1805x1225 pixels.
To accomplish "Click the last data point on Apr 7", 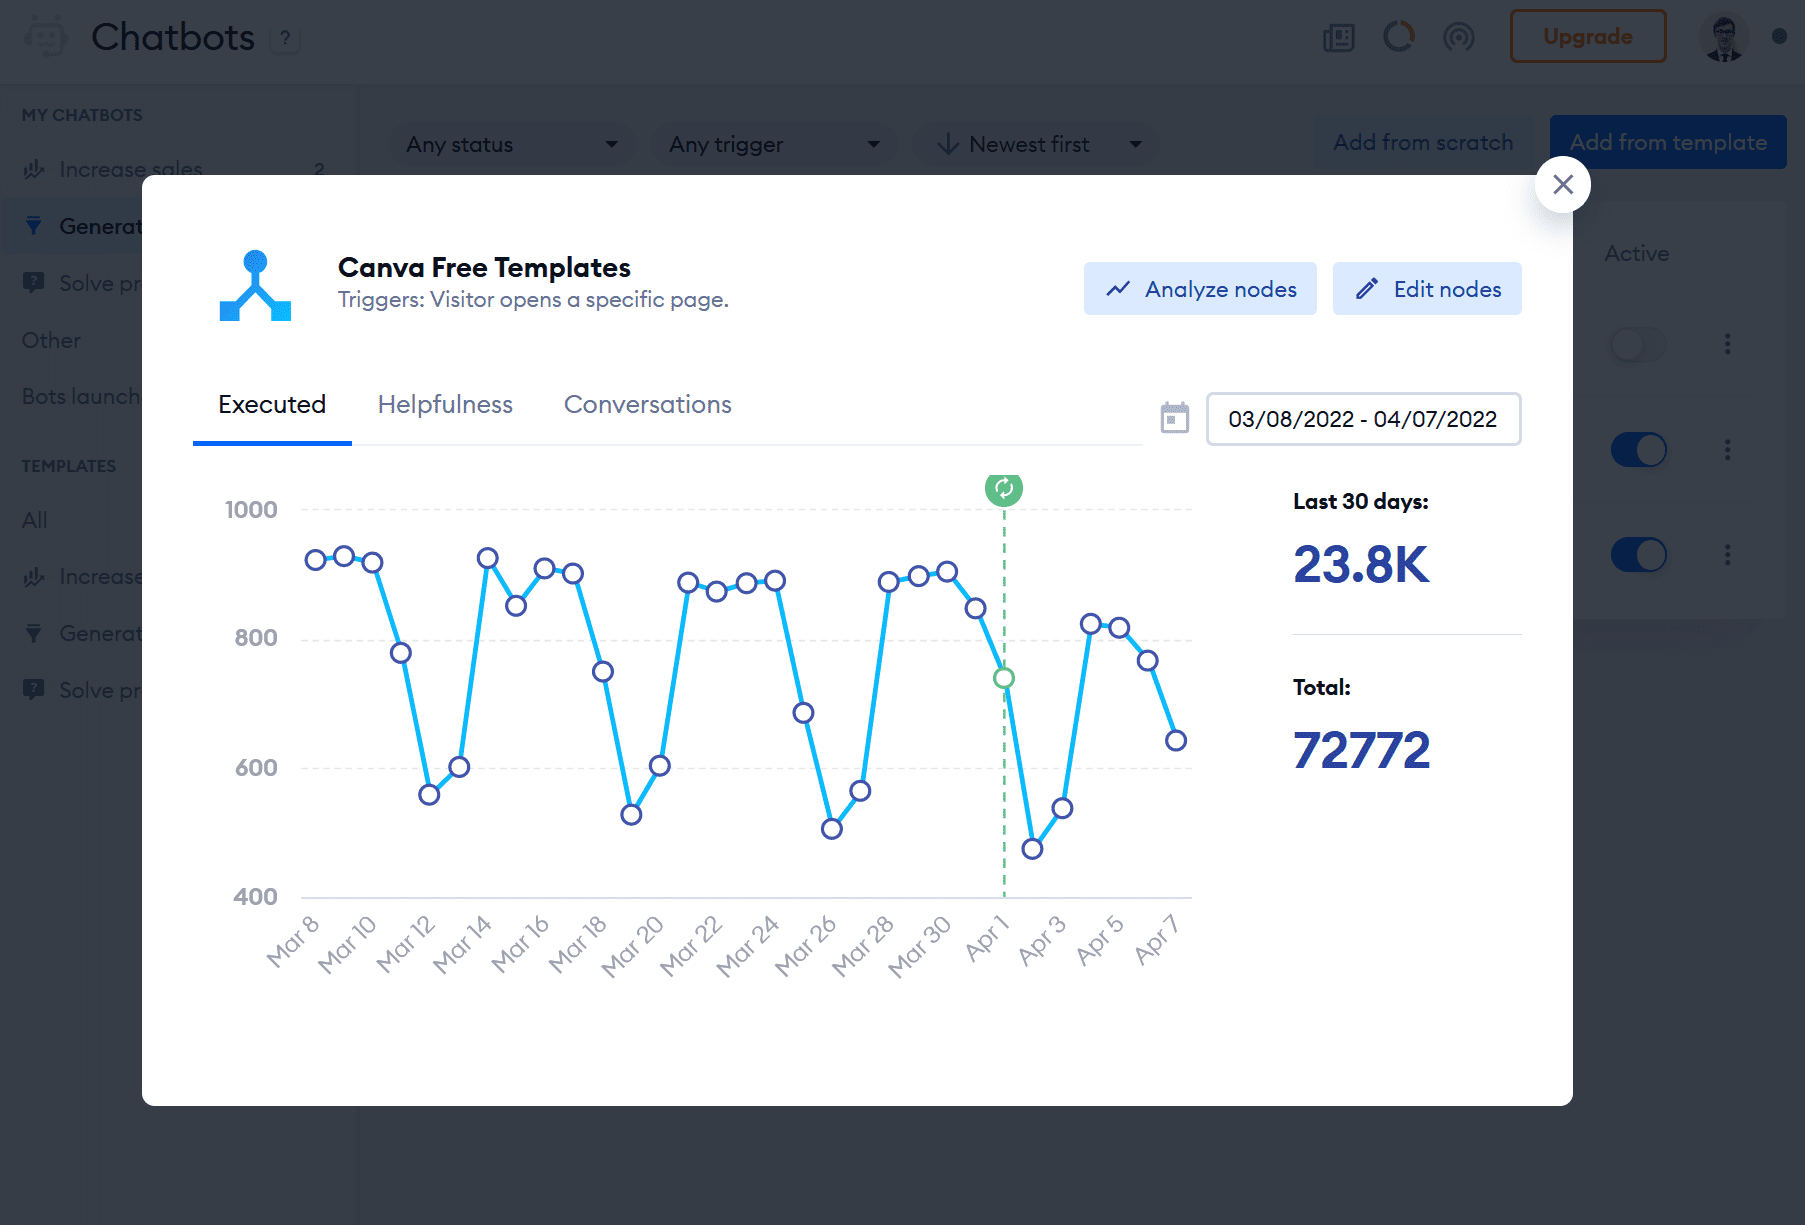I will coord(1176,741).
